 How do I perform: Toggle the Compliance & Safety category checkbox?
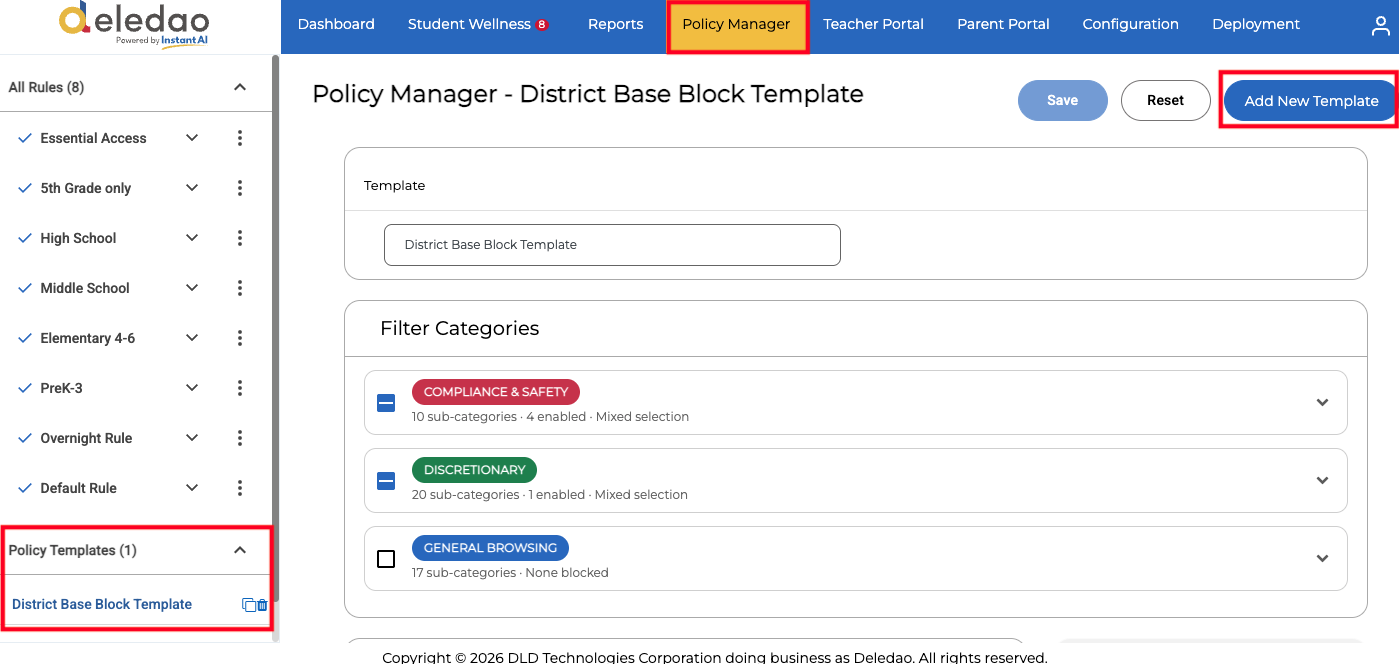pyautogui.click(x=386, y=403)
